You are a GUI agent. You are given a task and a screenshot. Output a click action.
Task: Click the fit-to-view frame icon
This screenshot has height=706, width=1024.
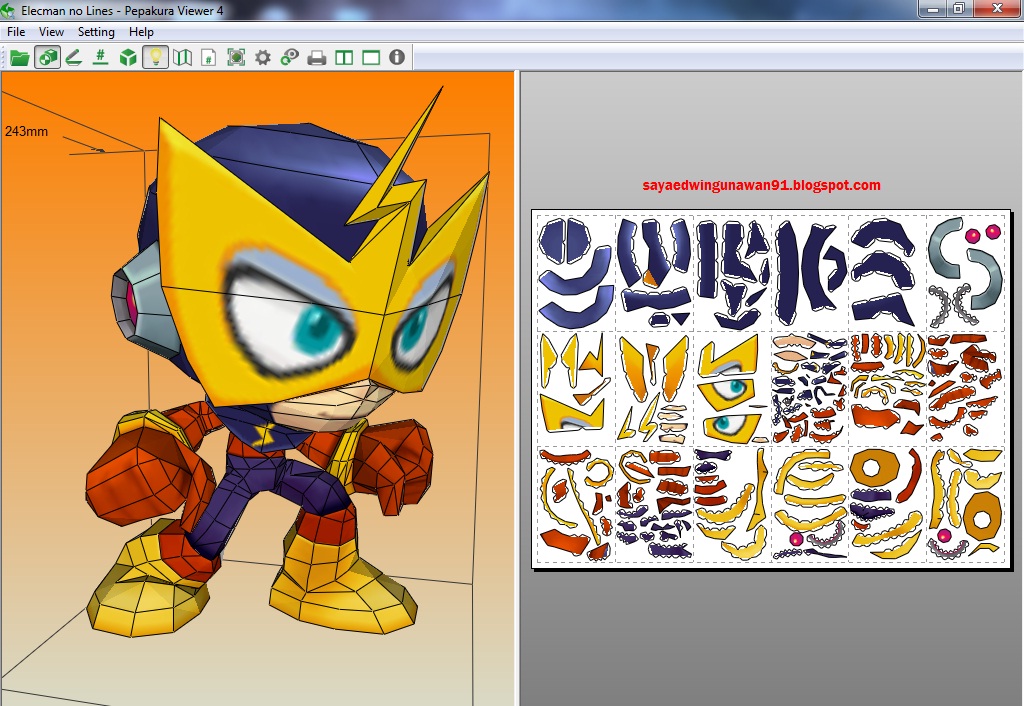click(236, 57)
